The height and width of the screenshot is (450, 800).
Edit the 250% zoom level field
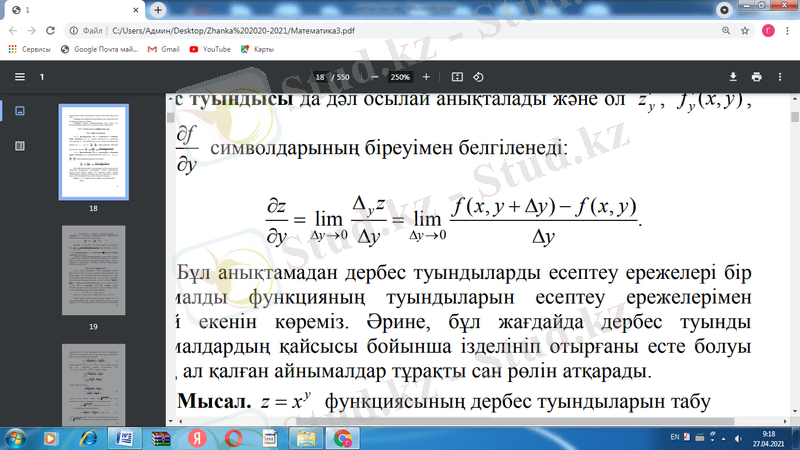click(400, 77)
